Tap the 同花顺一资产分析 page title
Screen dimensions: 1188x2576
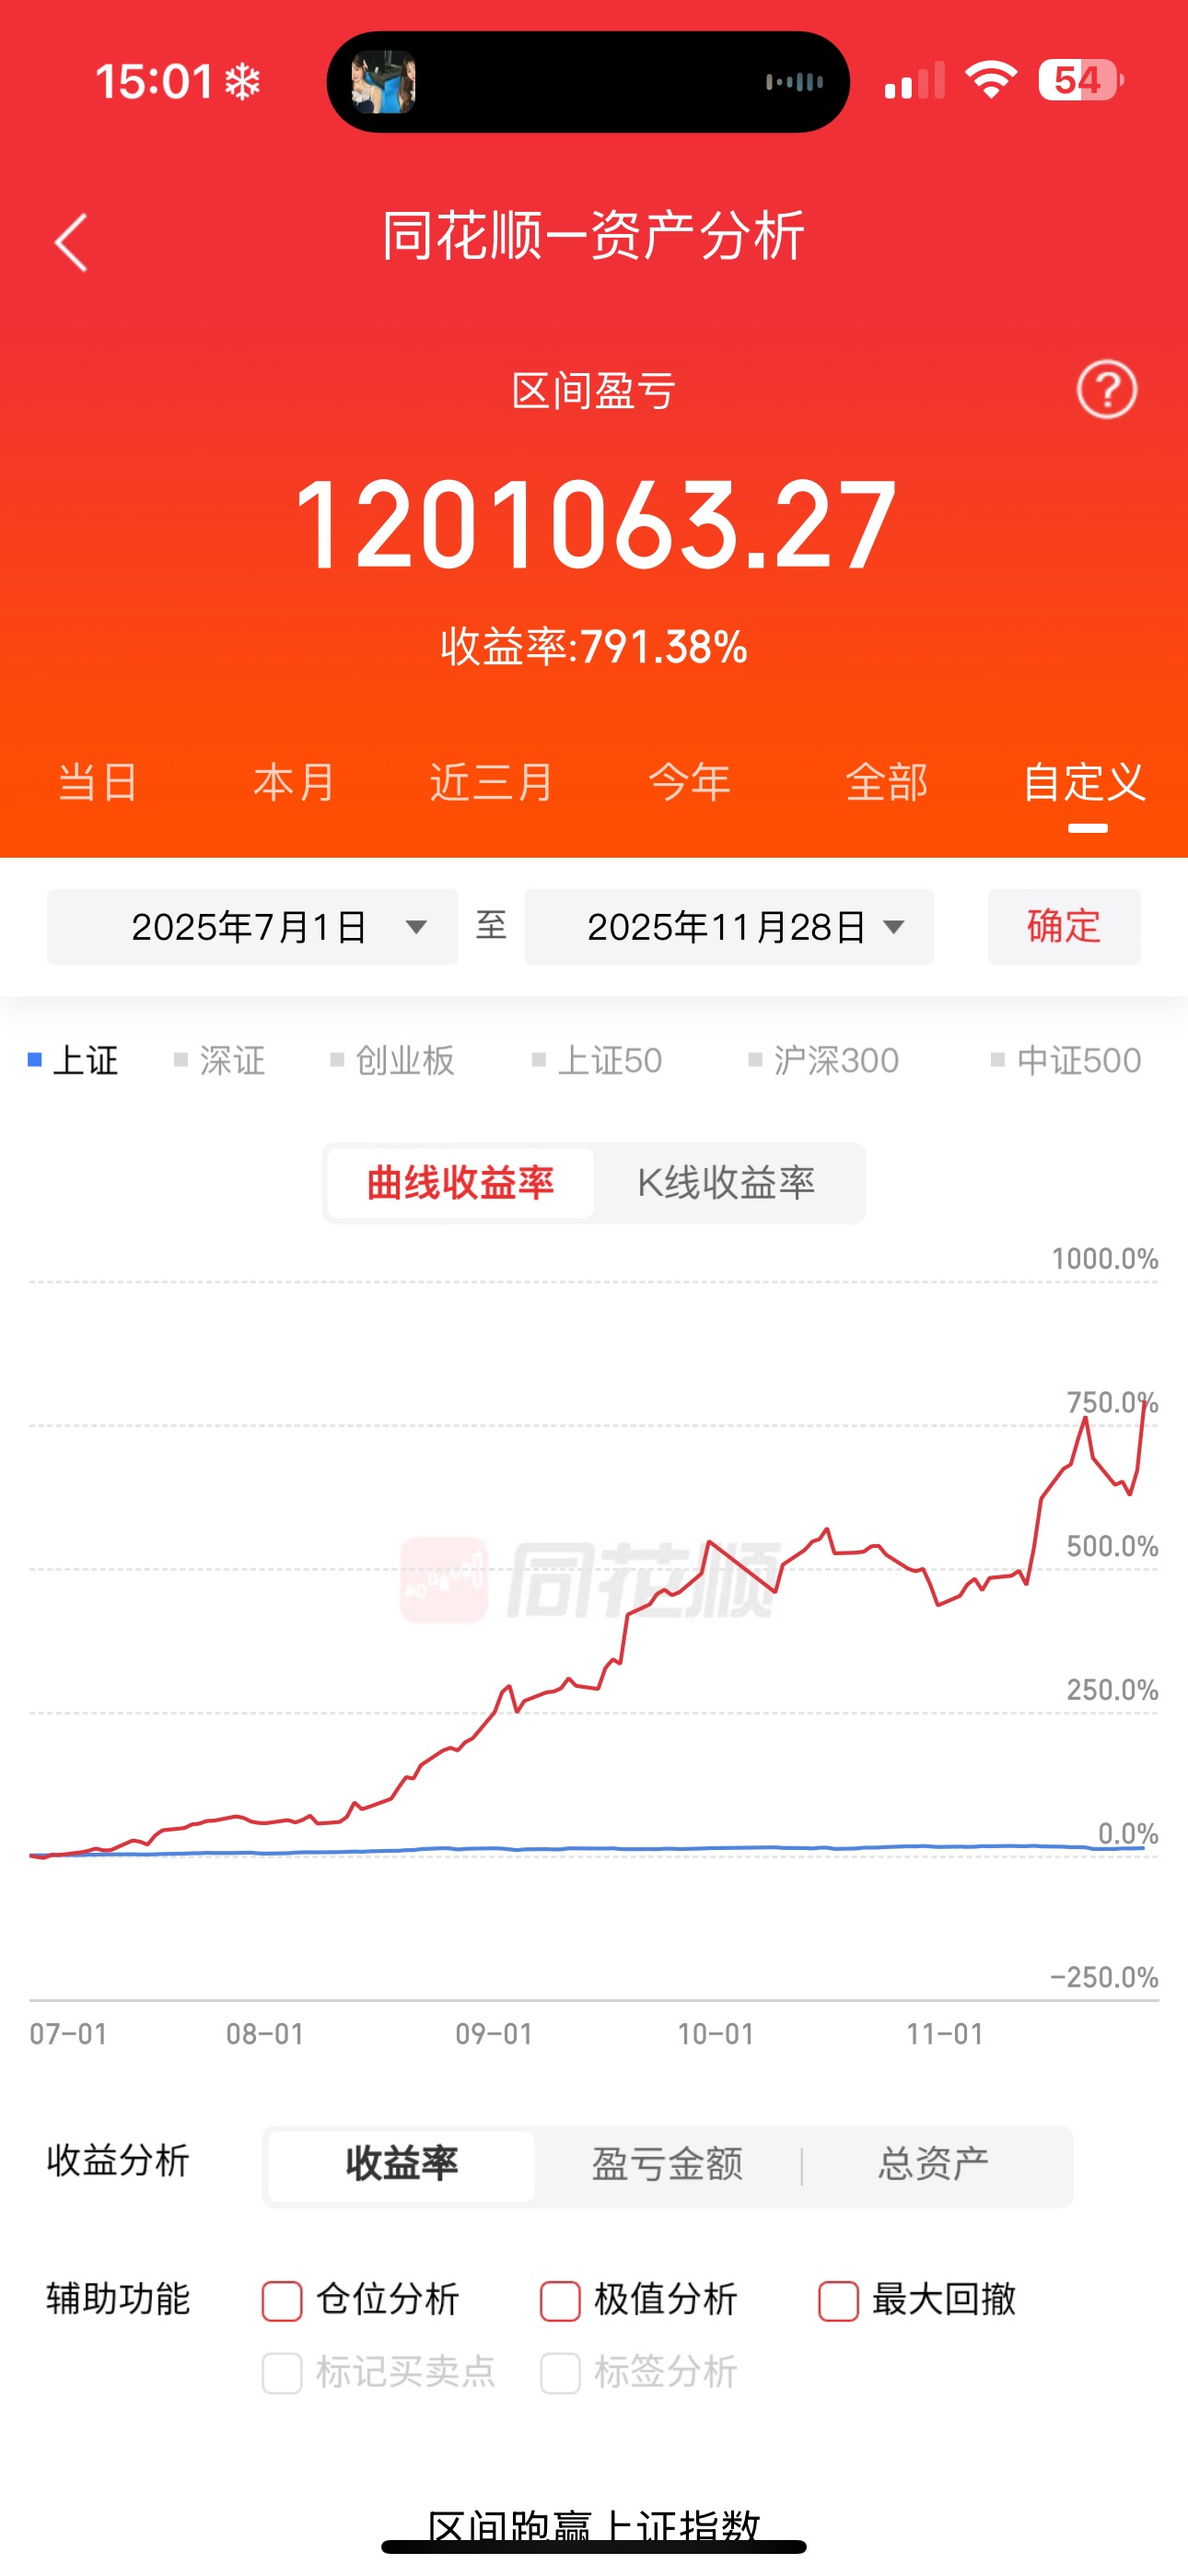594,237
